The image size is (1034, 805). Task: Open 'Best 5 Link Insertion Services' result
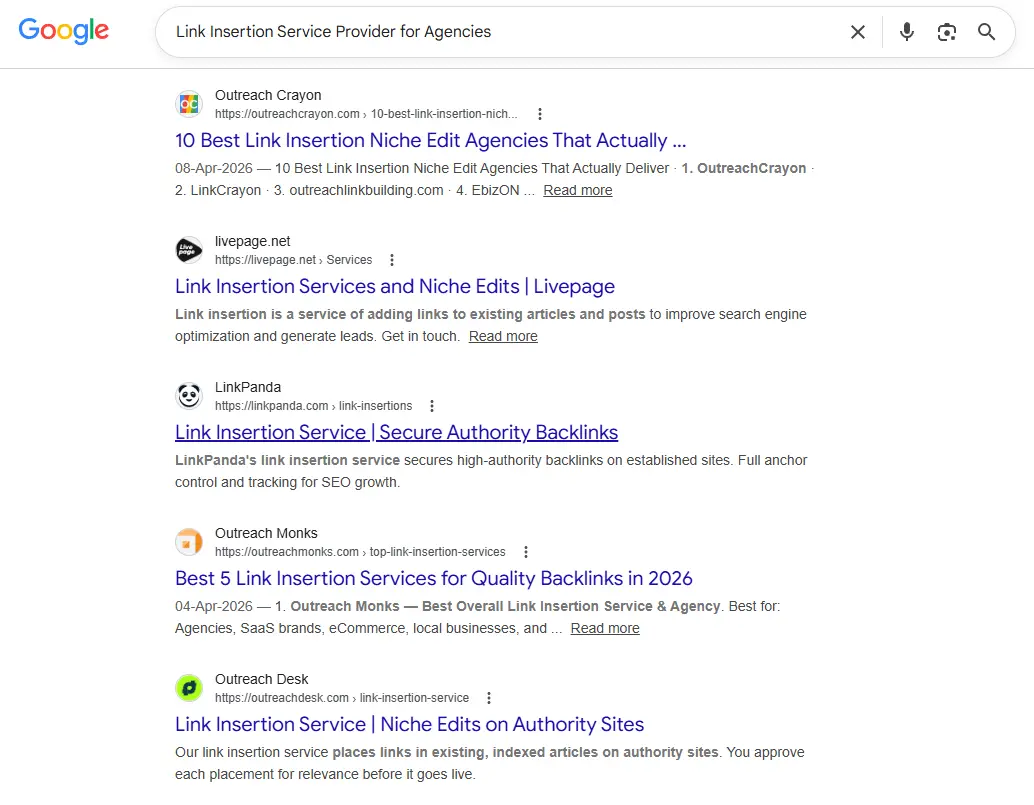433,578
